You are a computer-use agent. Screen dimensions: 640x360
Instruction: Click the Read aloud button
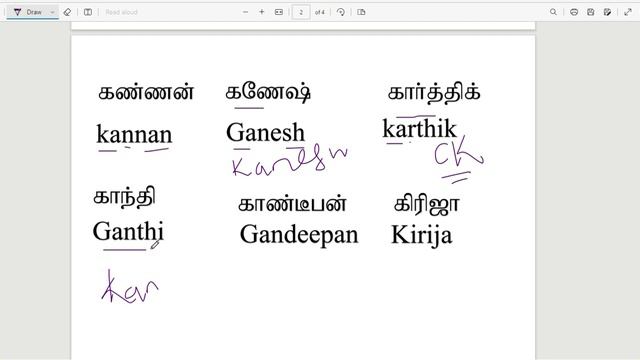click(x=121, y=12)
